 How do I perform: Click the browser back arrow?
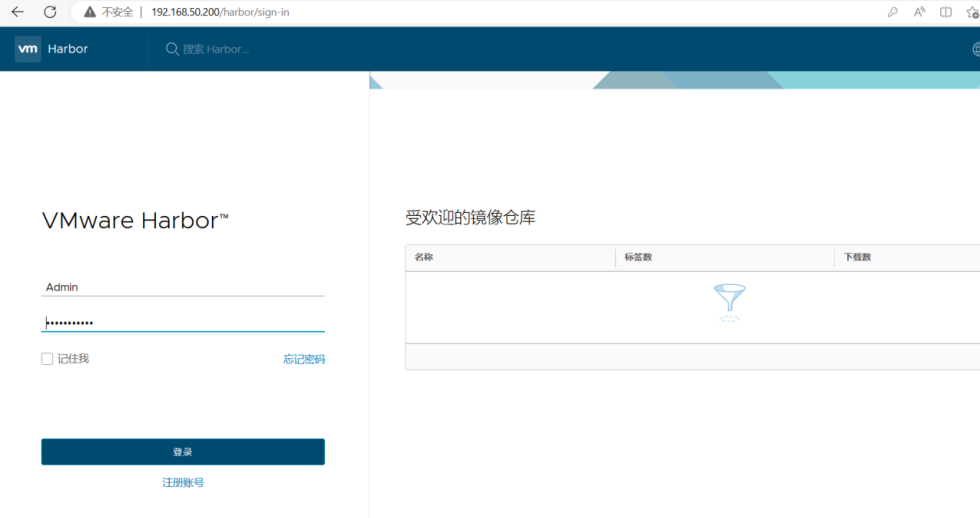(18, 12)
